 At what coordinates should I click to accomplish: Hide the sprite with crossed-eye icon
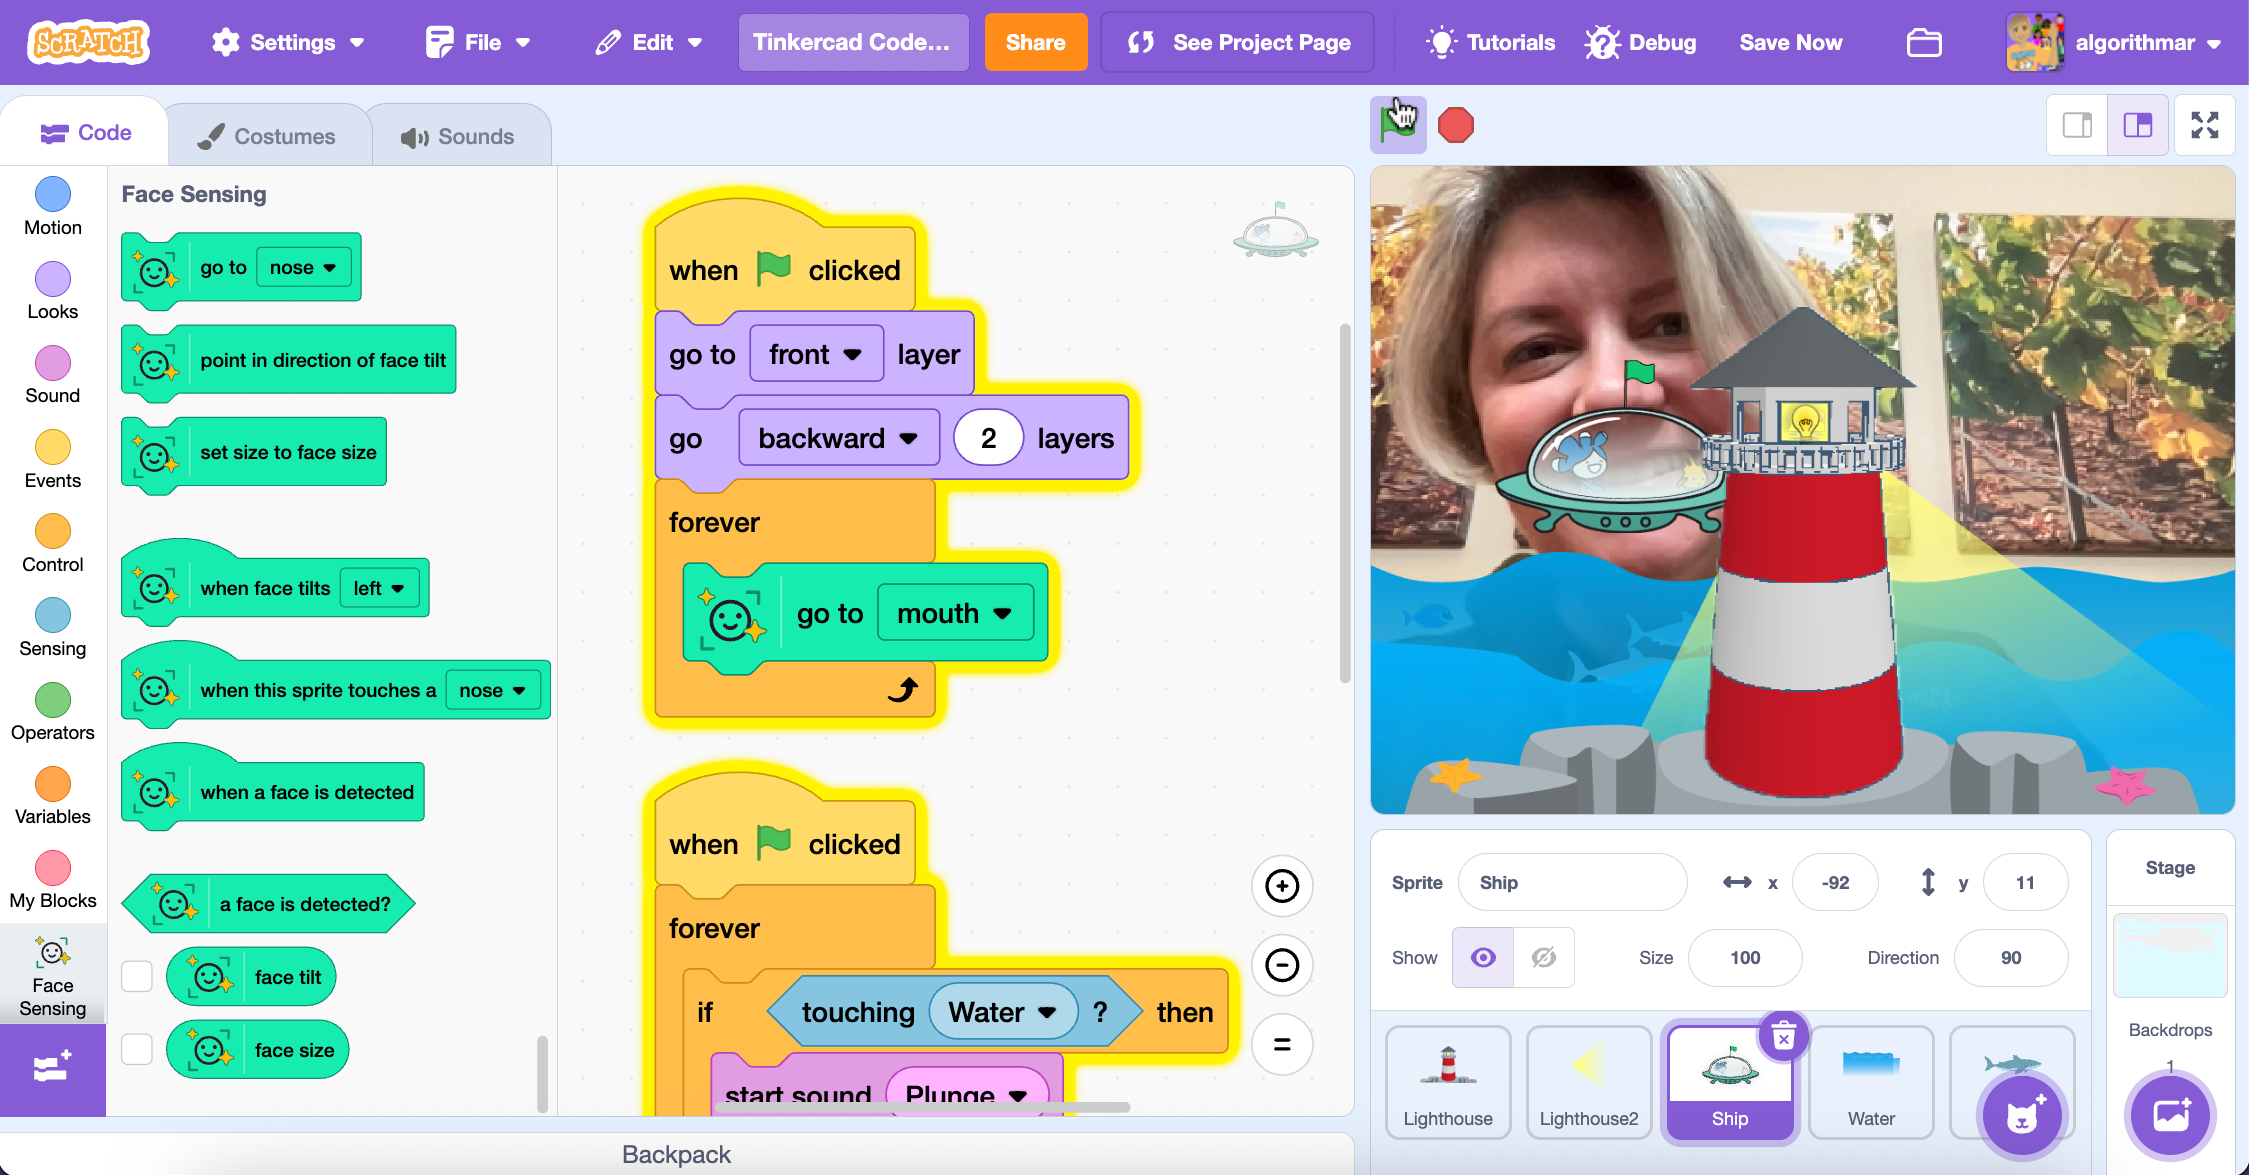pyautogui.click(x=1544, y=958)
